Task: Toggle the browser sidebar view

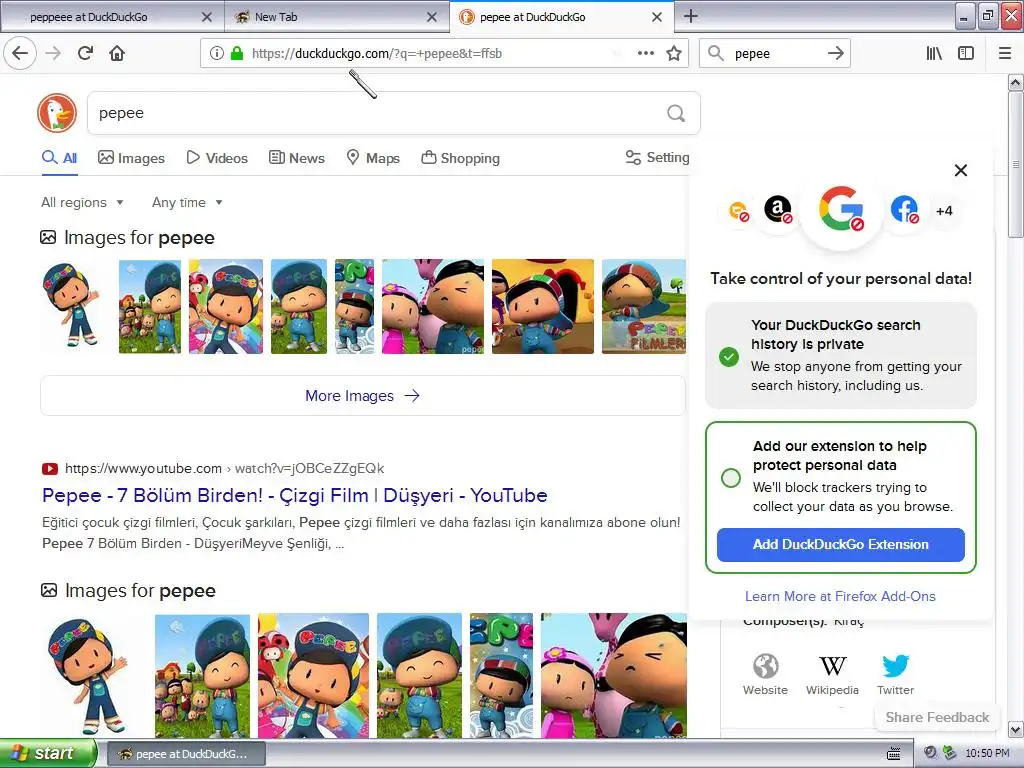Action: [965, 53]
